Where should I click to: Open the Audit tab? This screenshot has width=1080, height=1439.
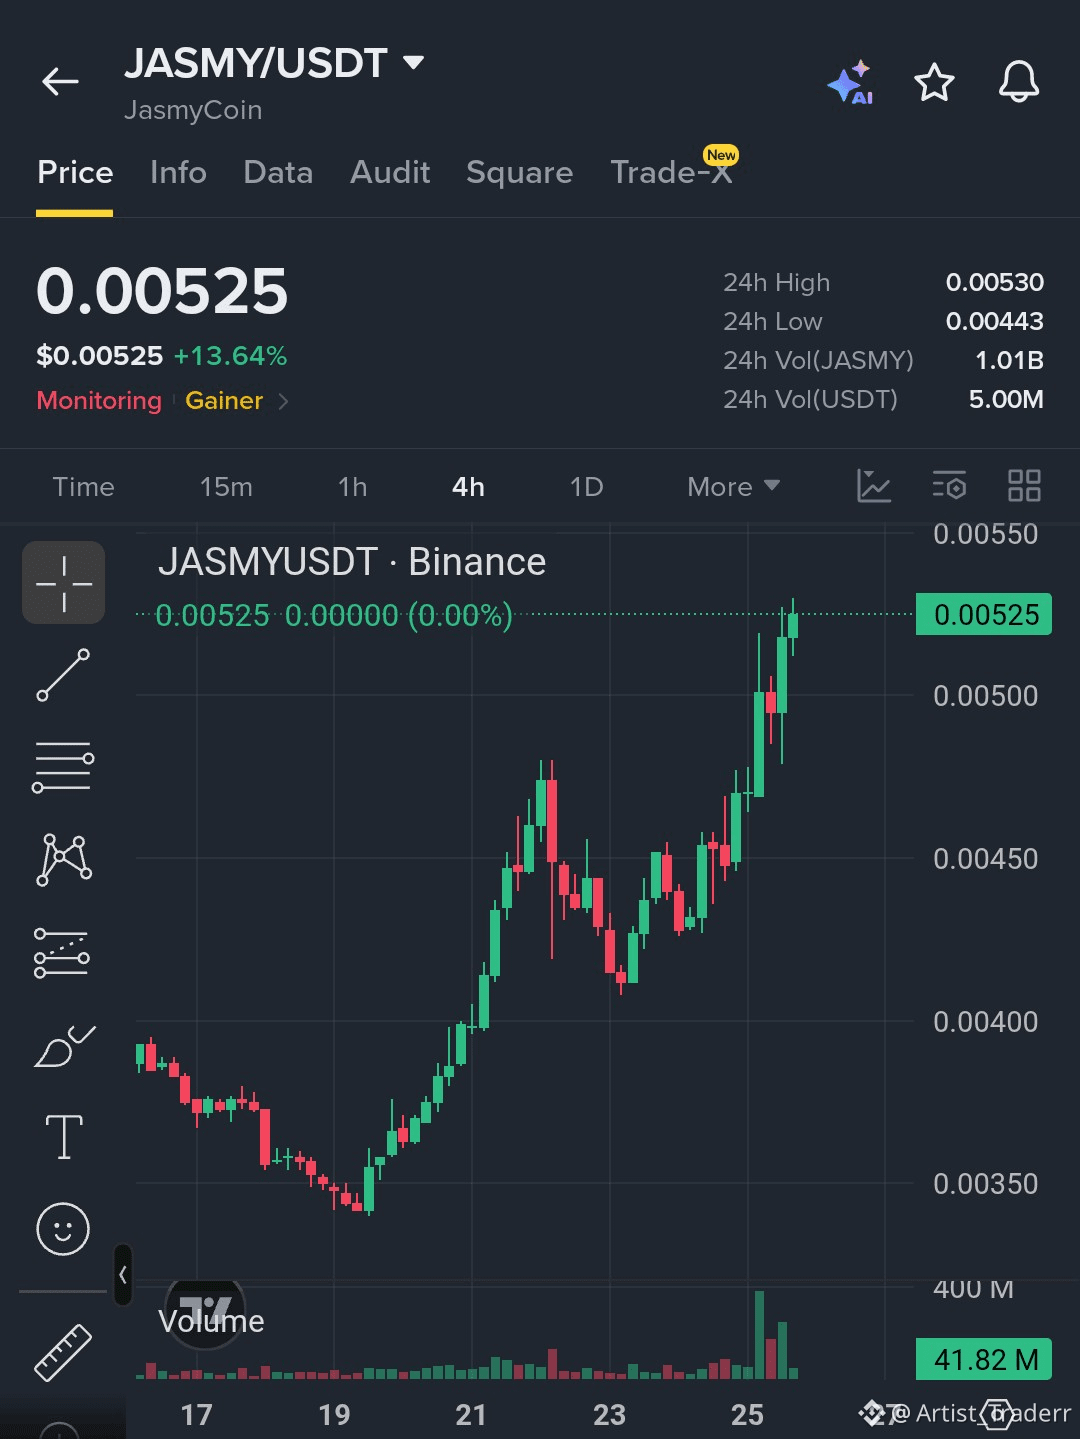[x=390, y=172]
